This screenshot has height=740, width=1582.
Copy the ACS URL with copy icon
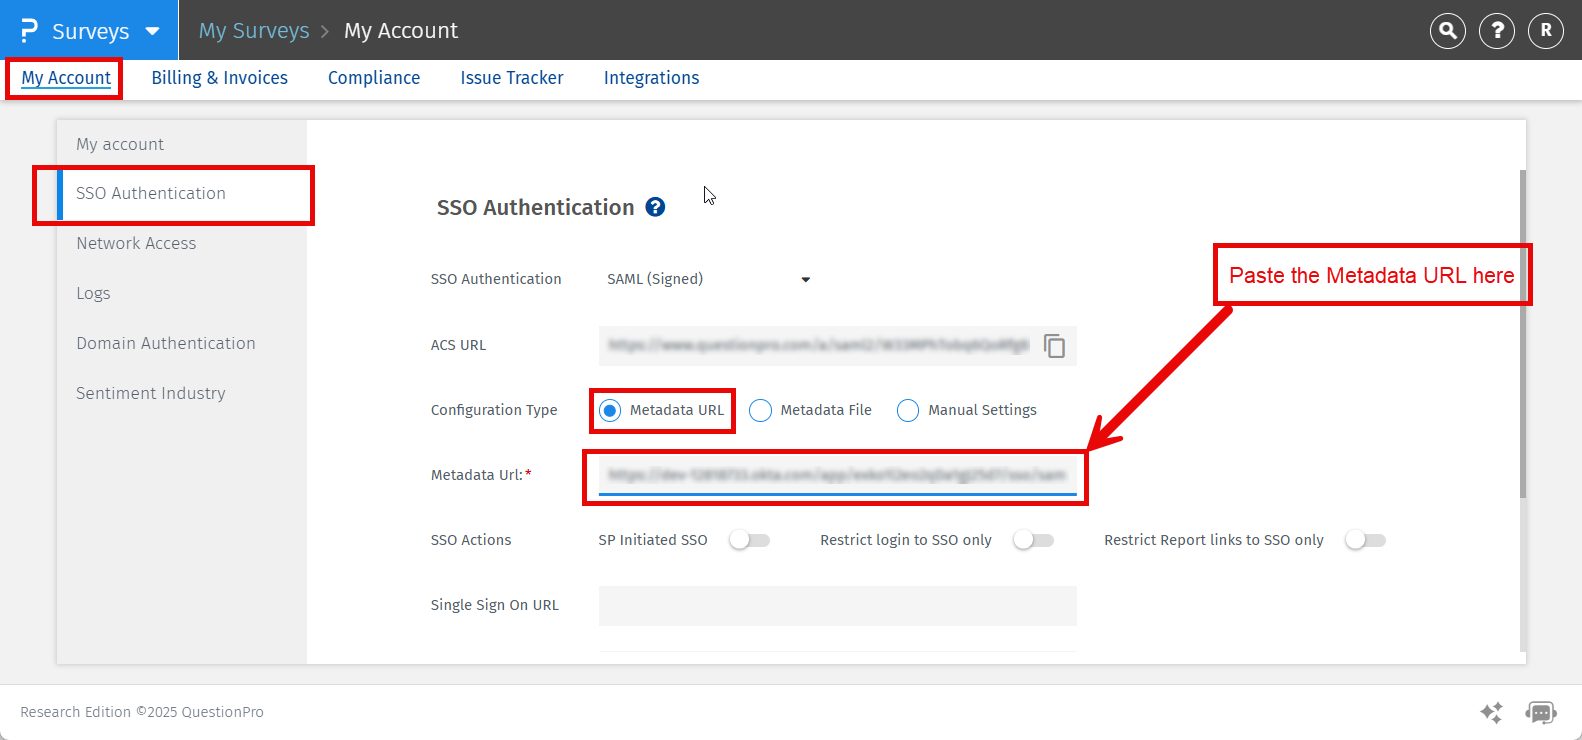coord(1054,346)
